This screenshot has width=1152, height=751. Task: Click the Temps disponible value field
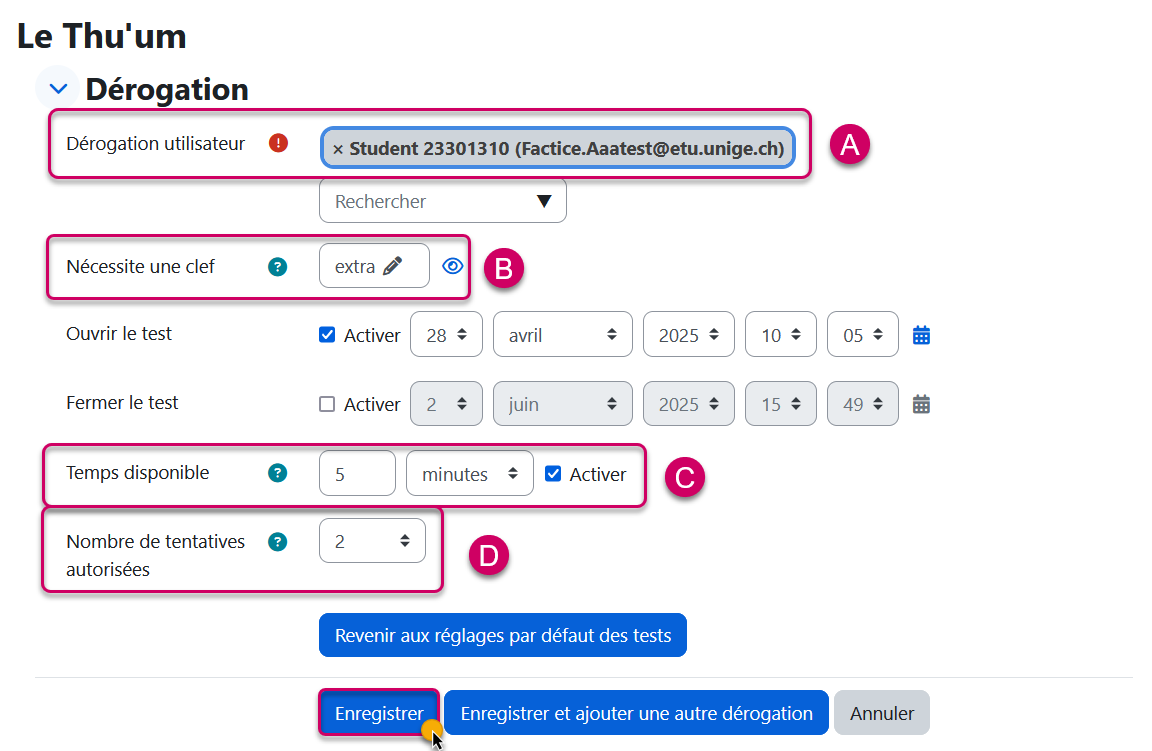point(357,474)
